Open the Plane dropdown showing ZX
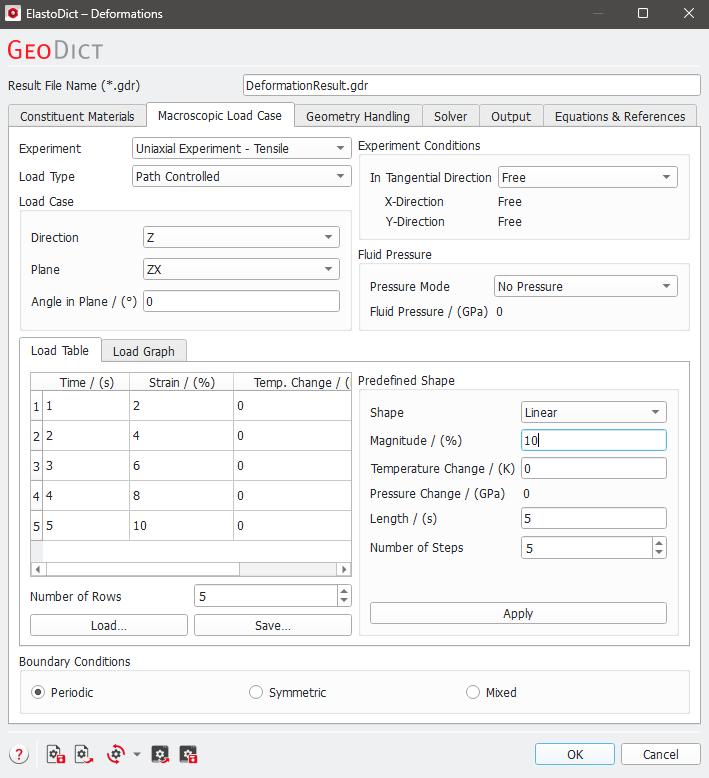 (x=241, y=269)
